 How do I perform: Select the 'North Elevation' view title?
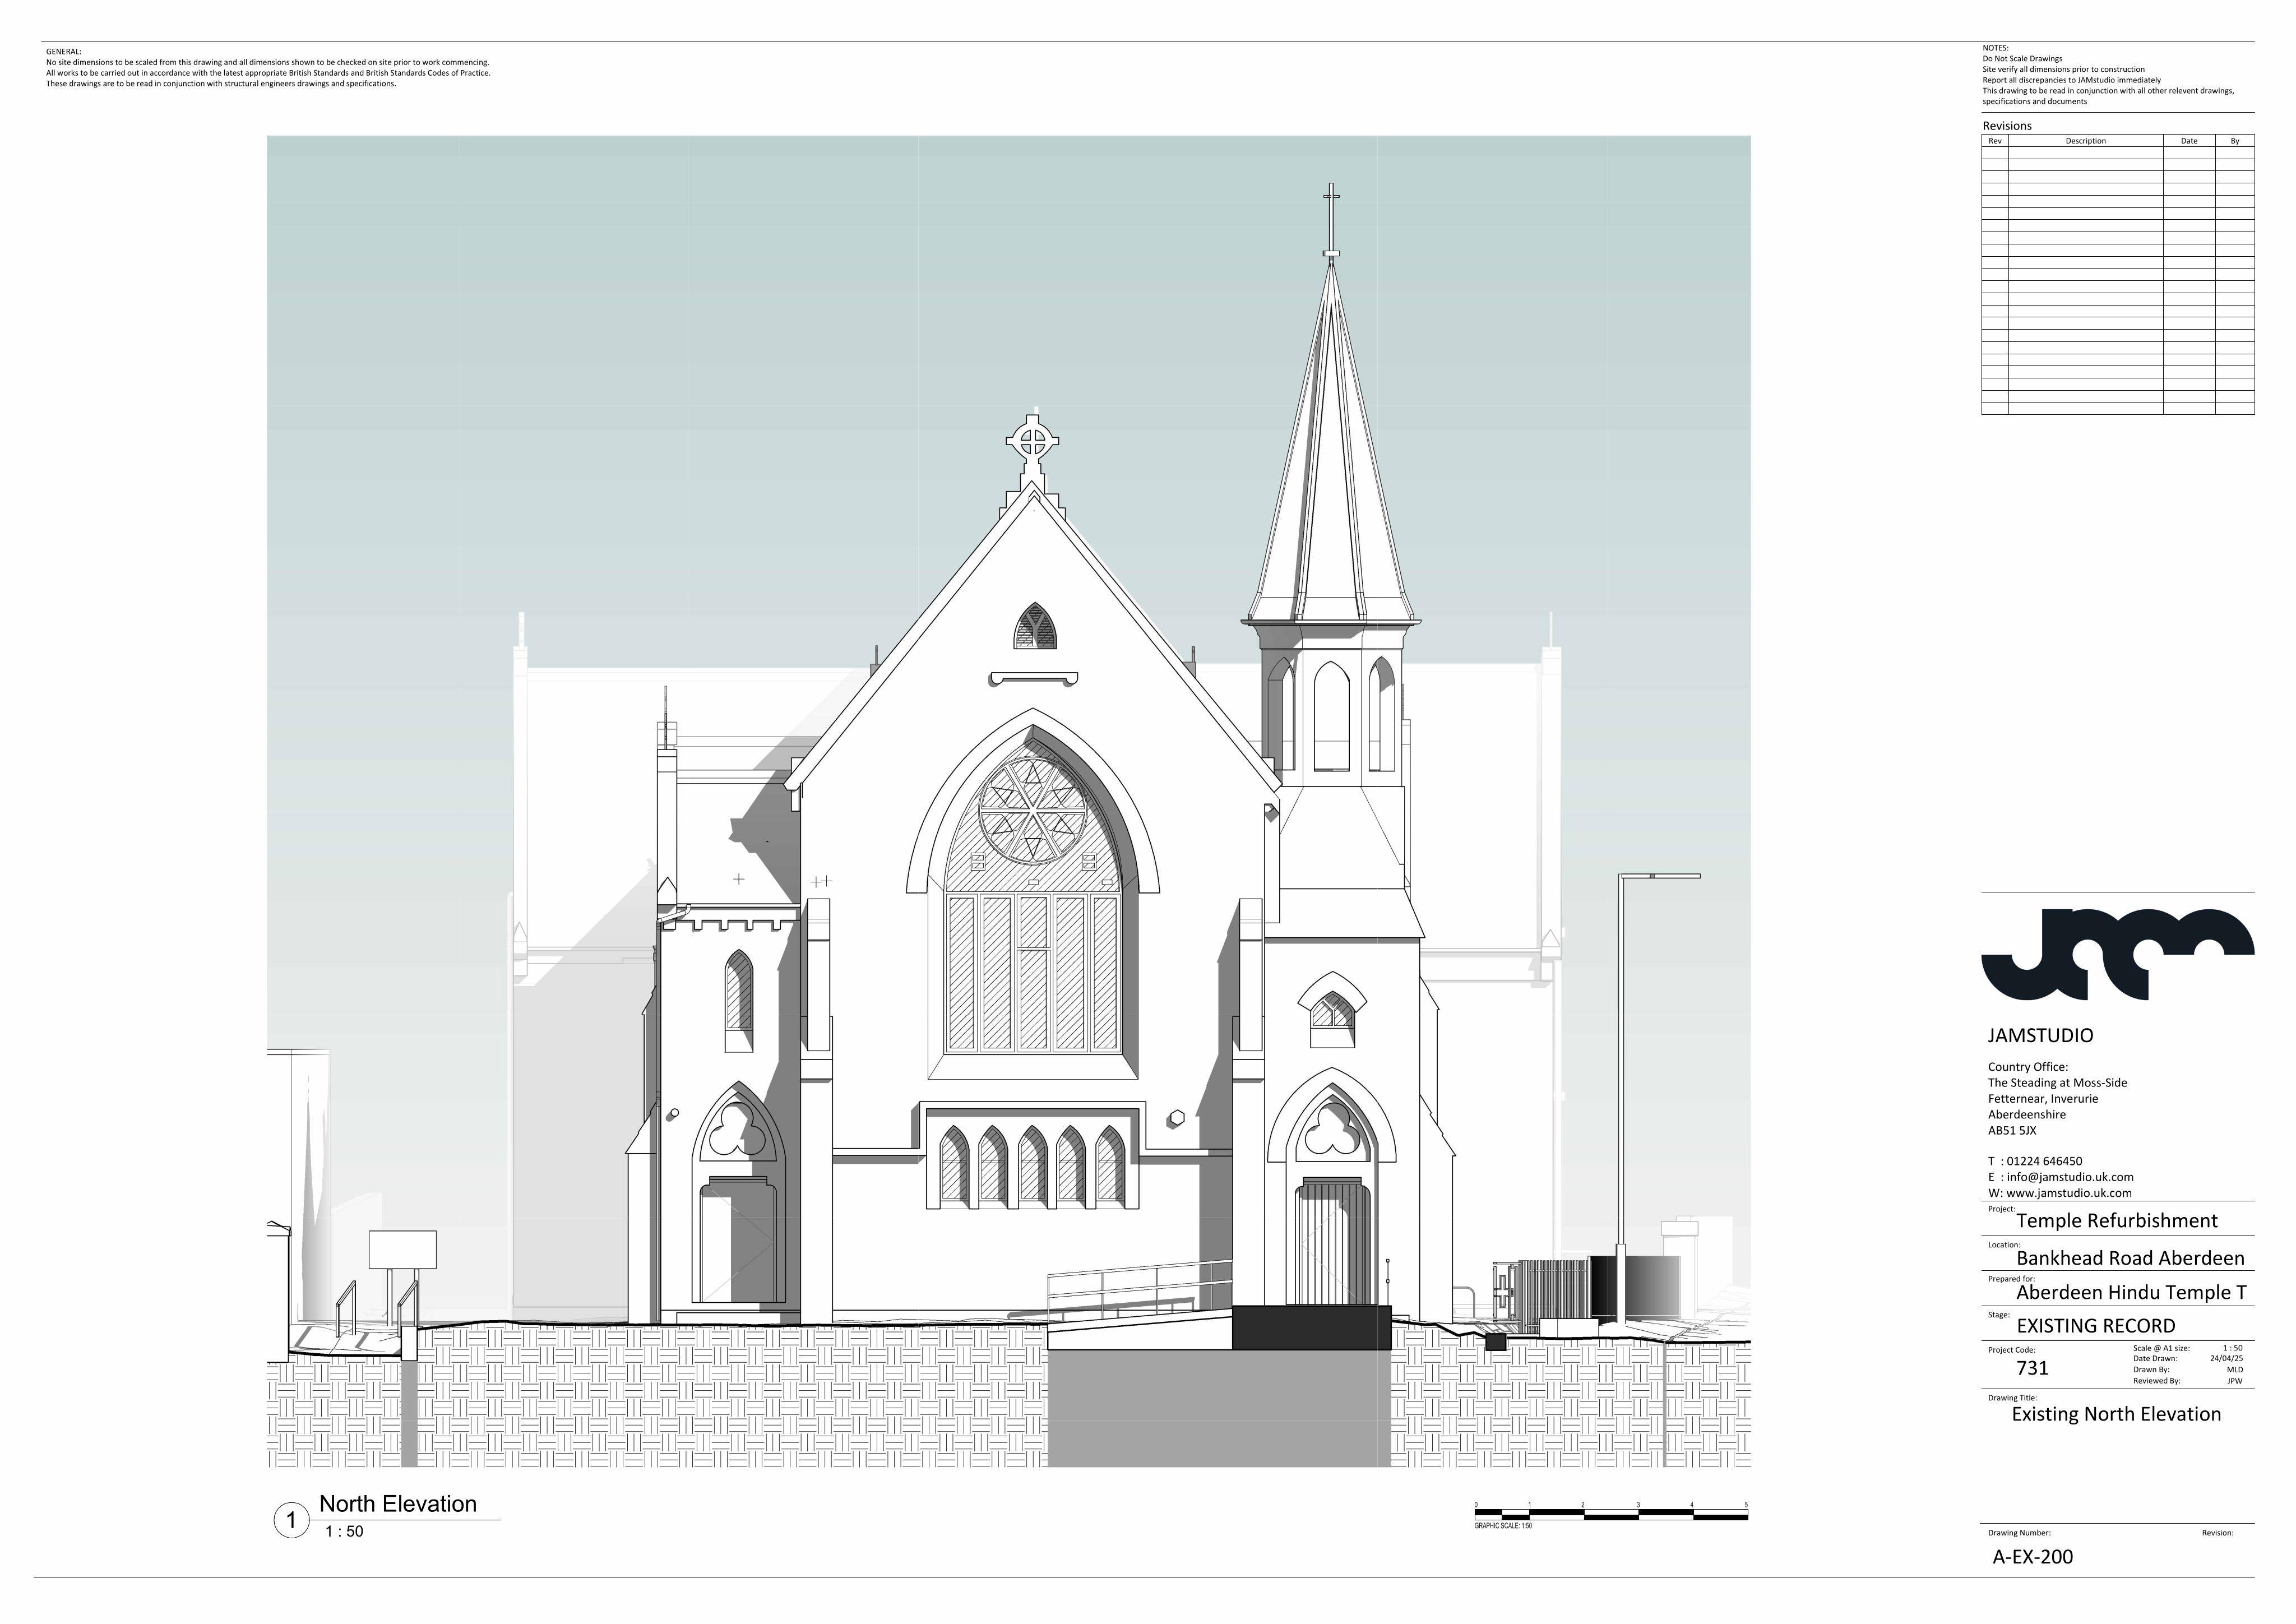[x=398, y=1504]
